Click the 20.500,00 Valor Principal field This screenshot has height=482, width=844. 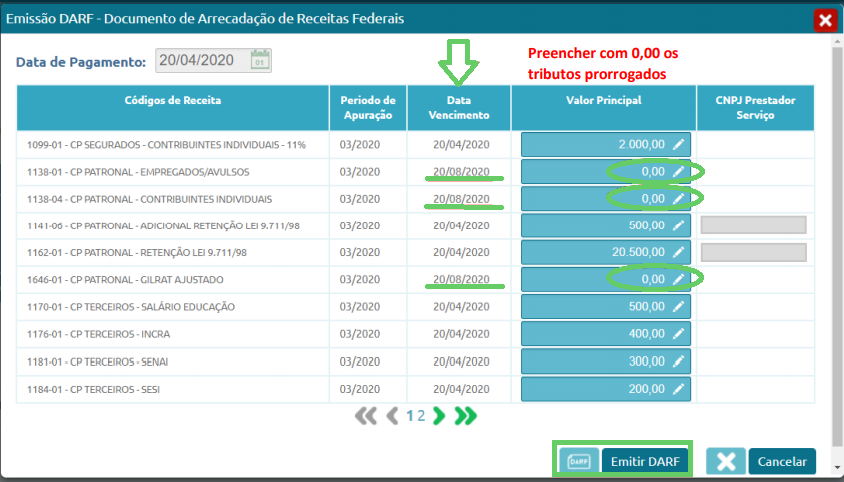[606, 252]
